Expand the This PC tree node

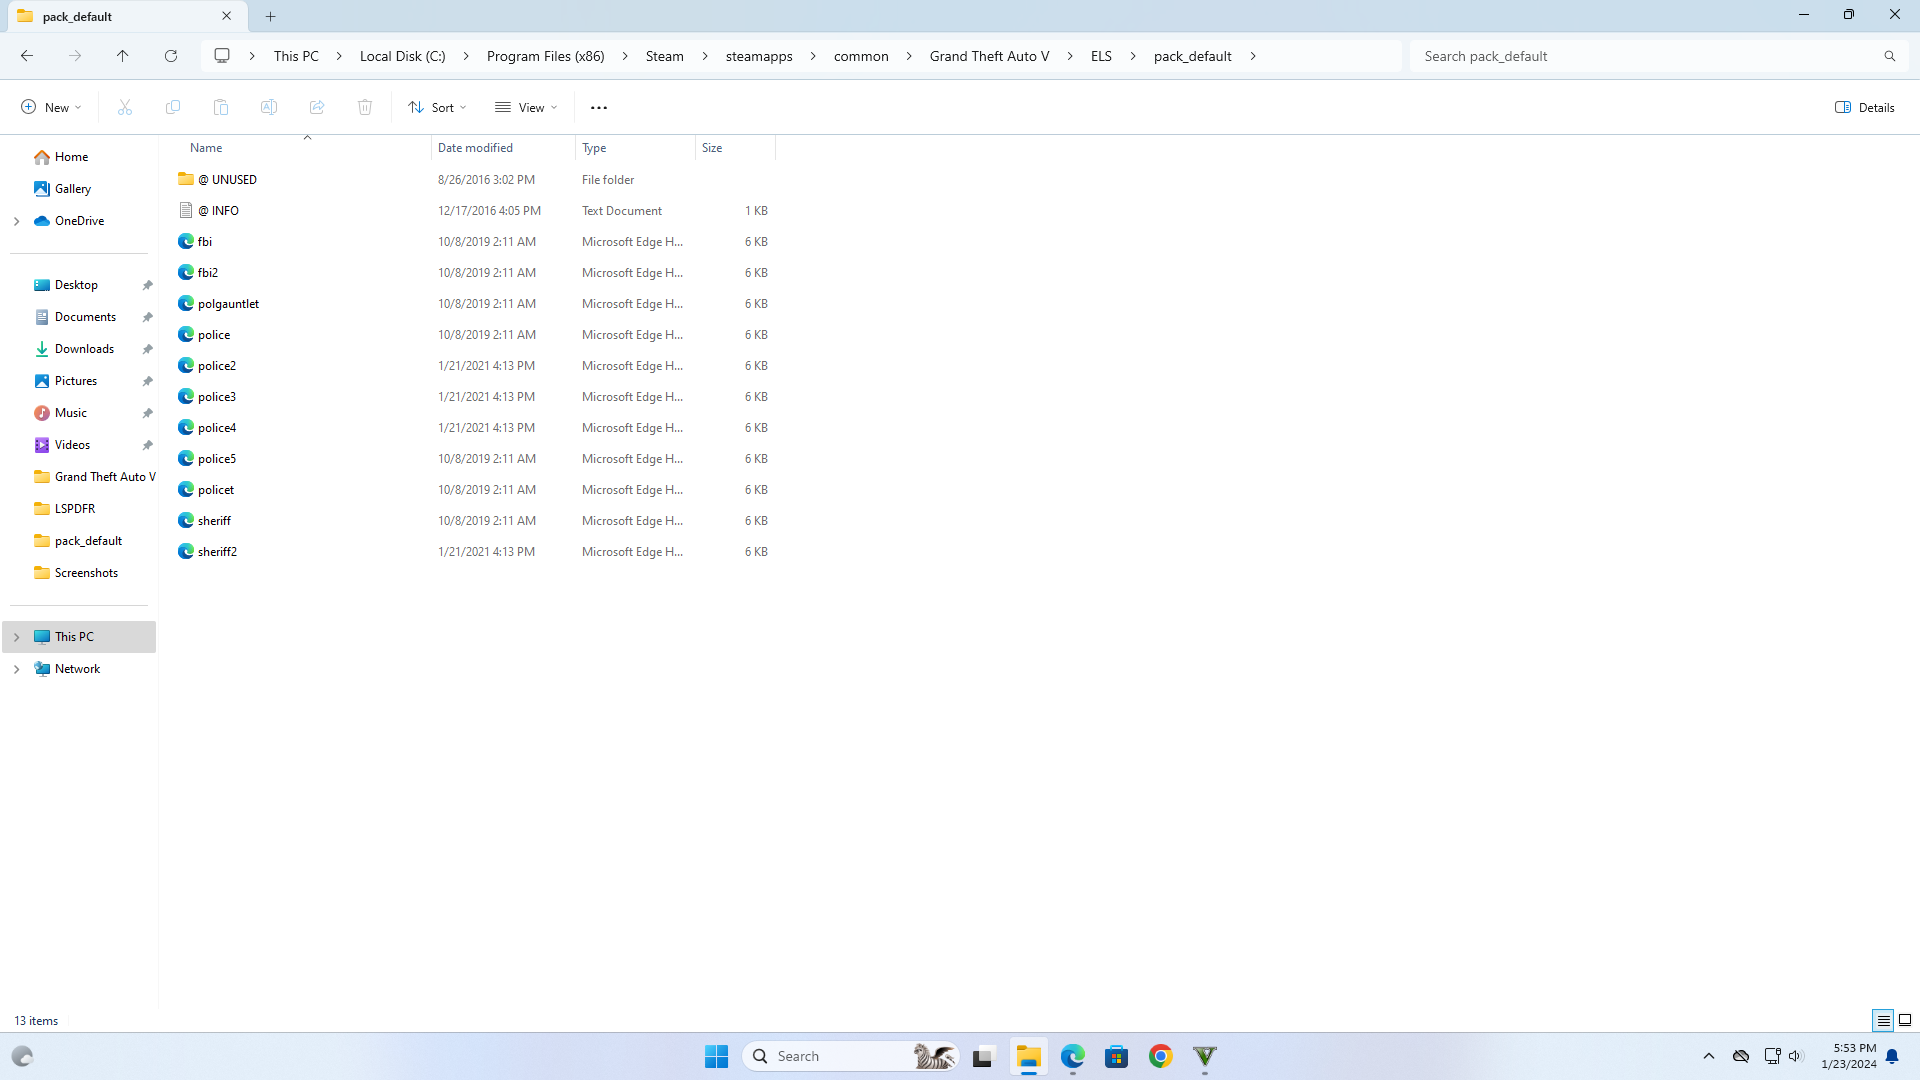click(x=17, y=637)
